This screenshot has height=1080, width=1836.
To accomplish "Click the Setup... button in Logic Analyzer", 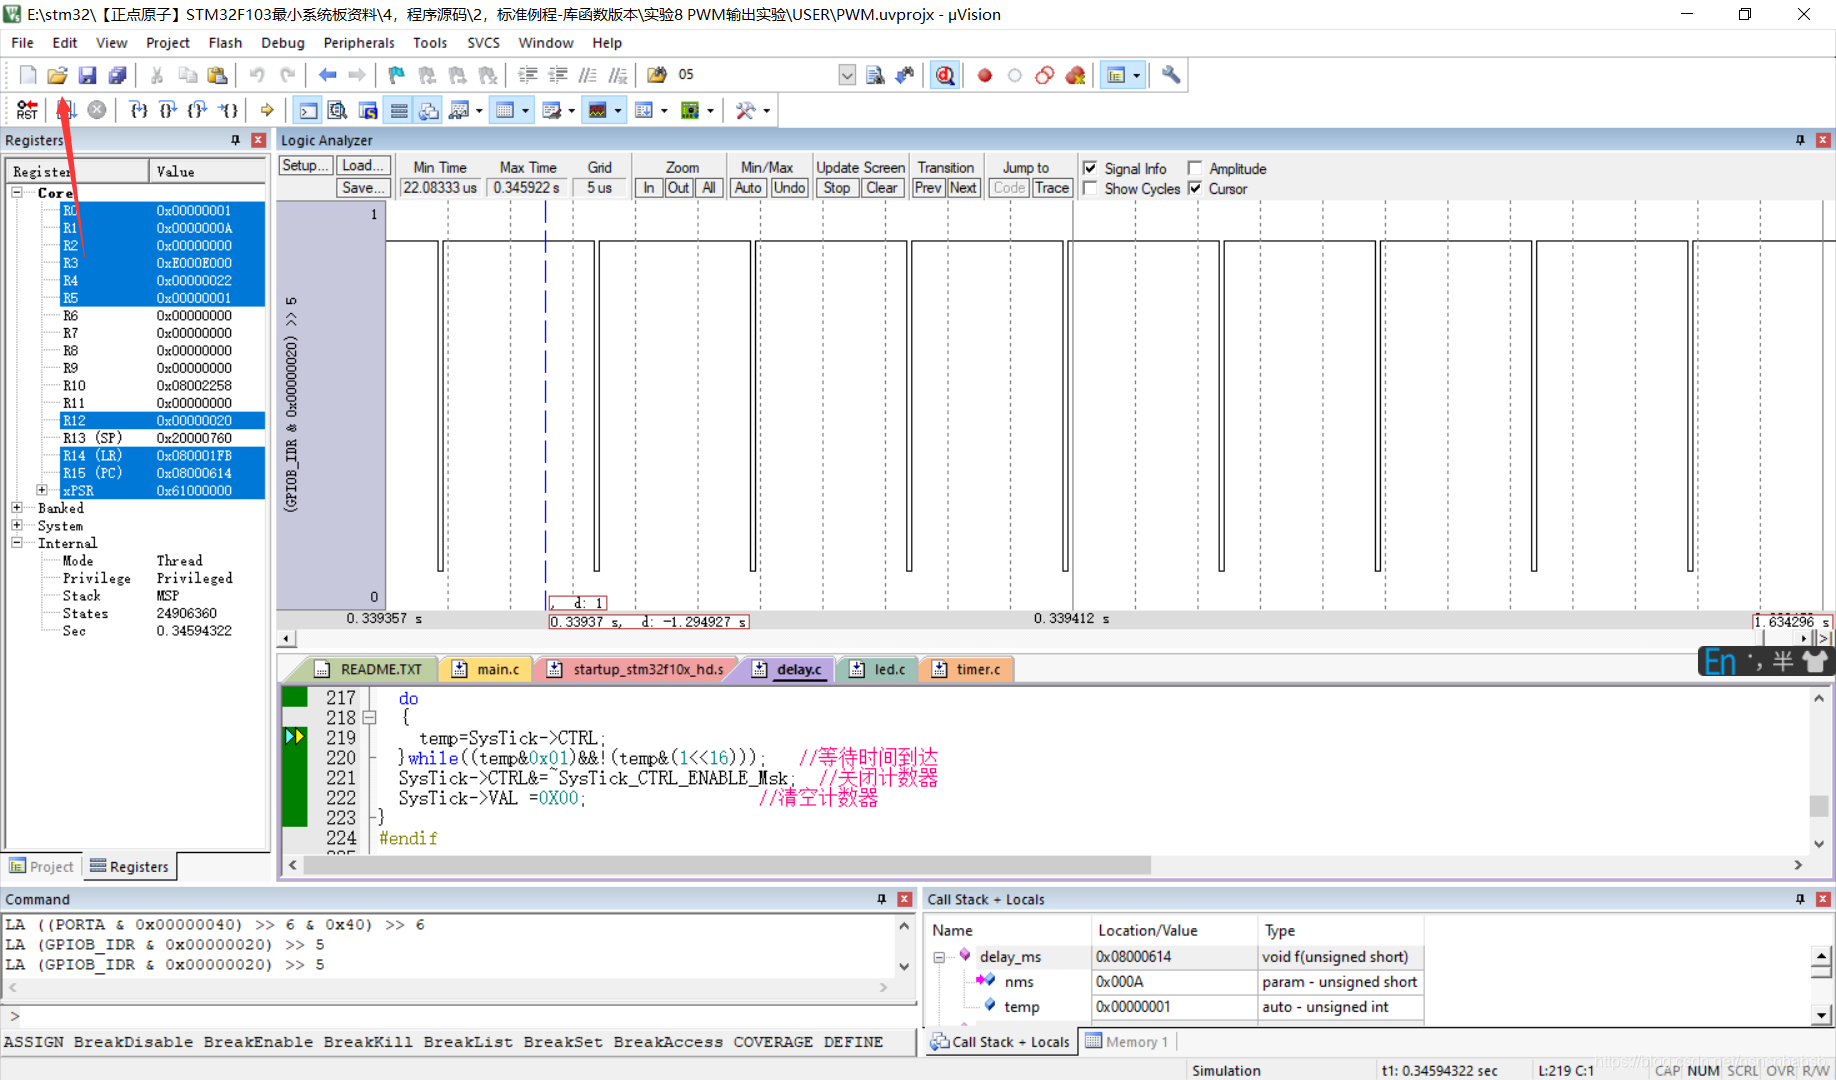I will (x=305, y=166).
